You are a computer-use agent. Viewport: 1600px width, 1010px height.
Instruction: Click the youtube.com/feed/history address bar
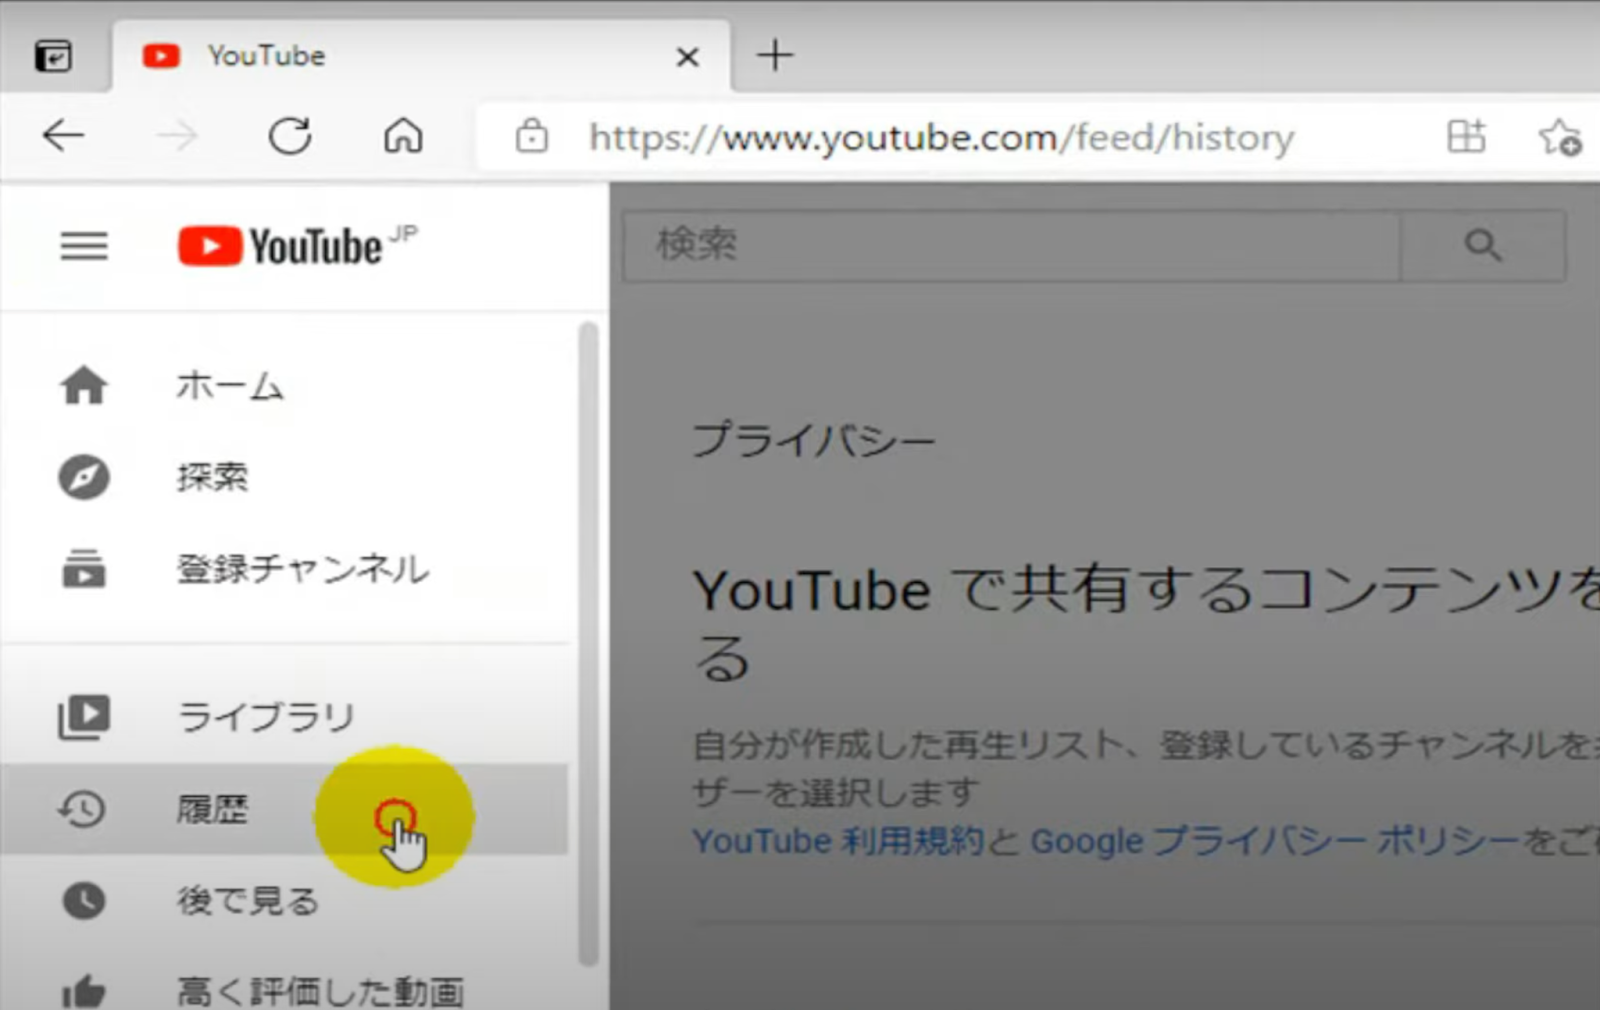941,137
